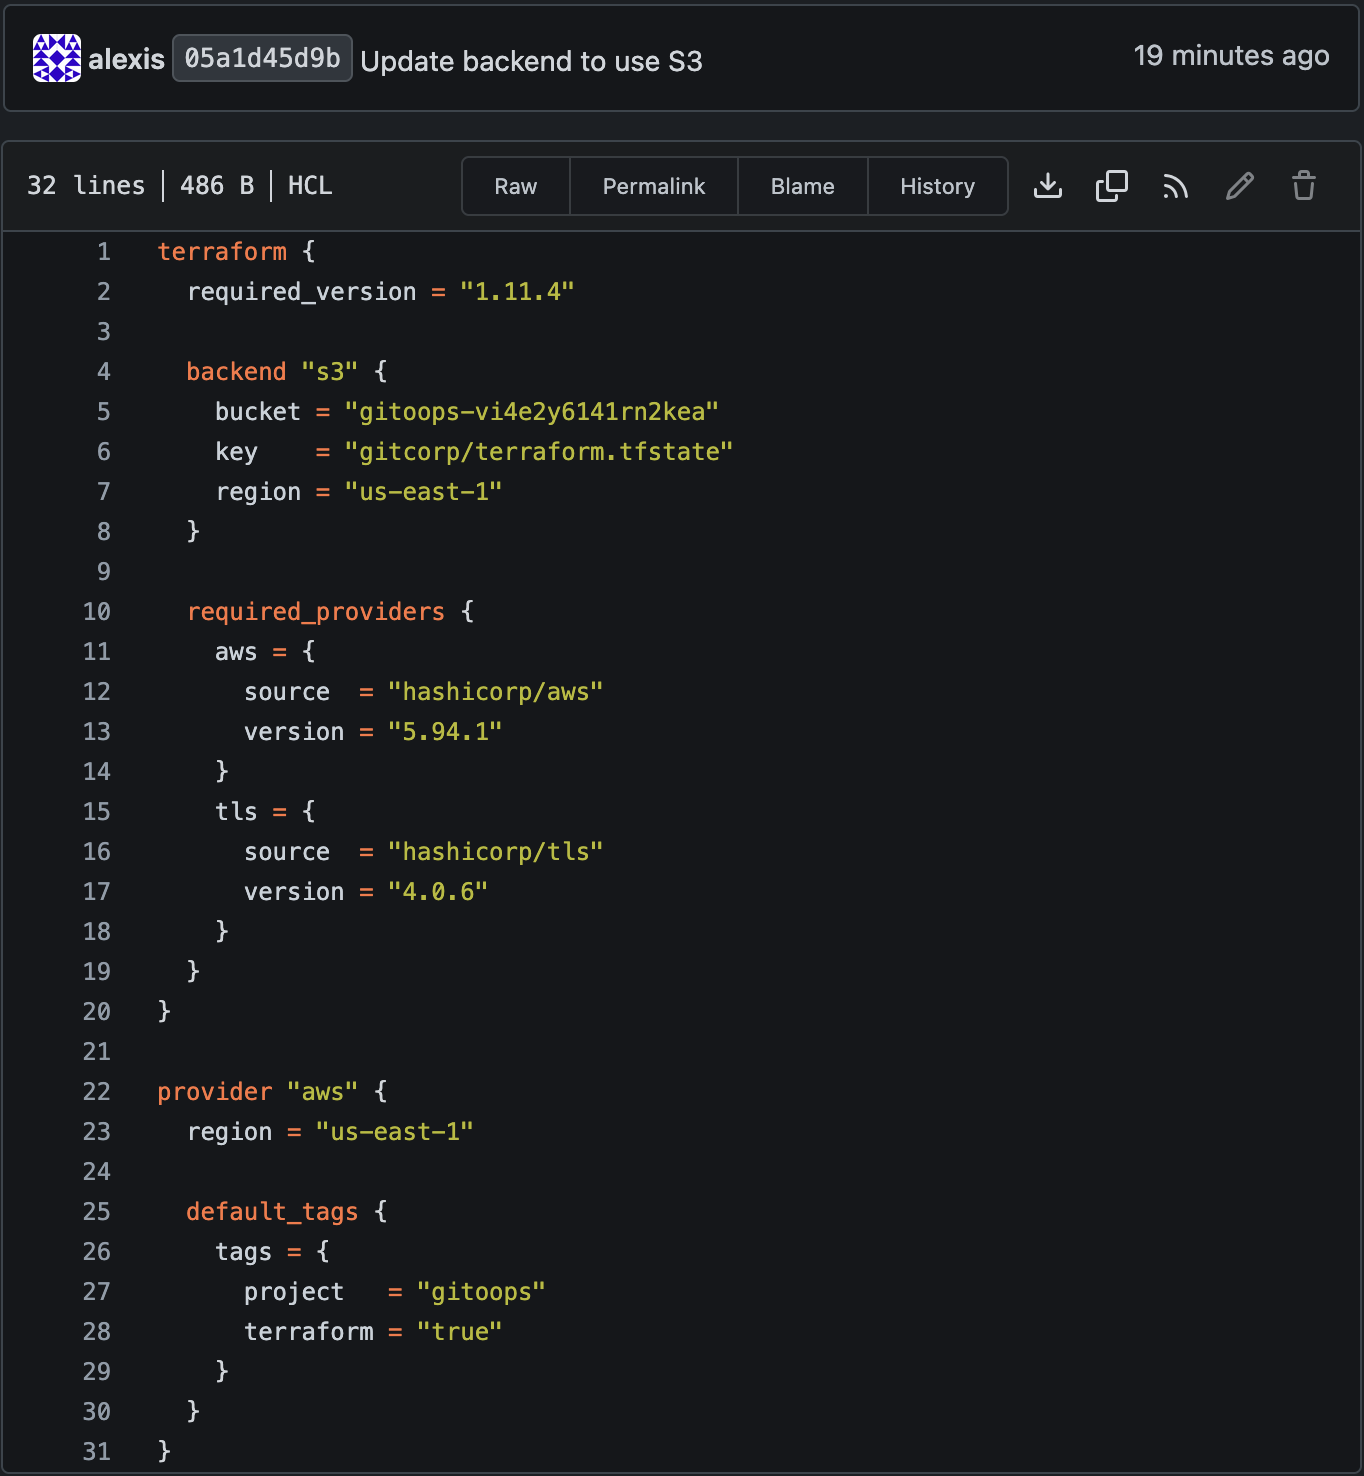Click the 'bucket' attribute name

click(258, 412)
